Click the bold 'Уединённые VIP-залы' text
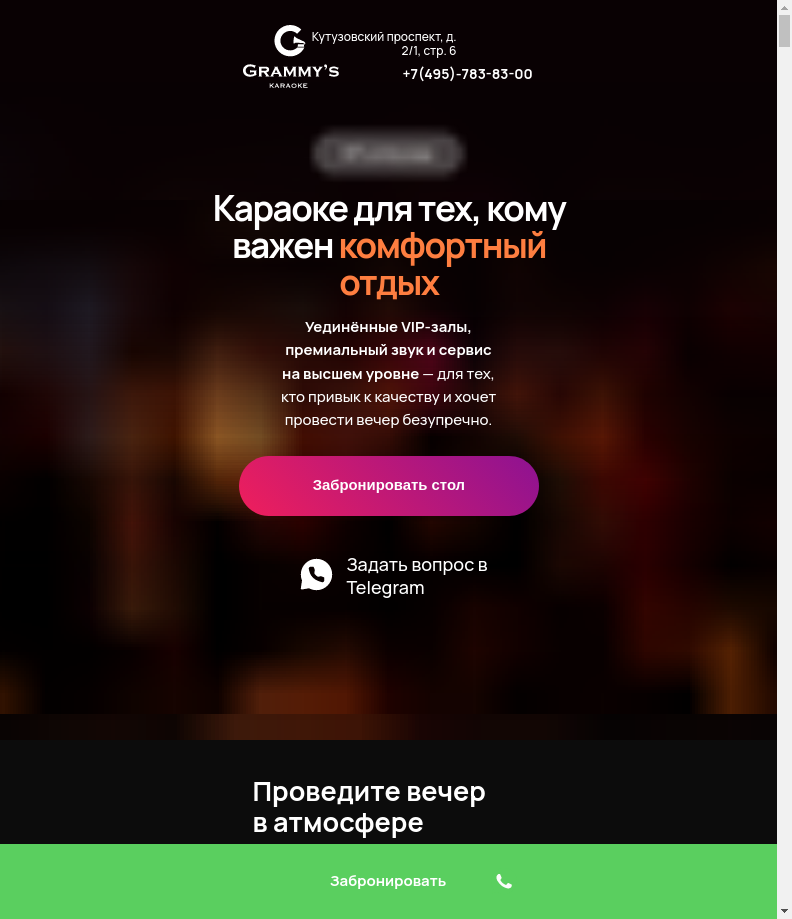The height and width of the screenshot is (919, 792). click(388, 326)
